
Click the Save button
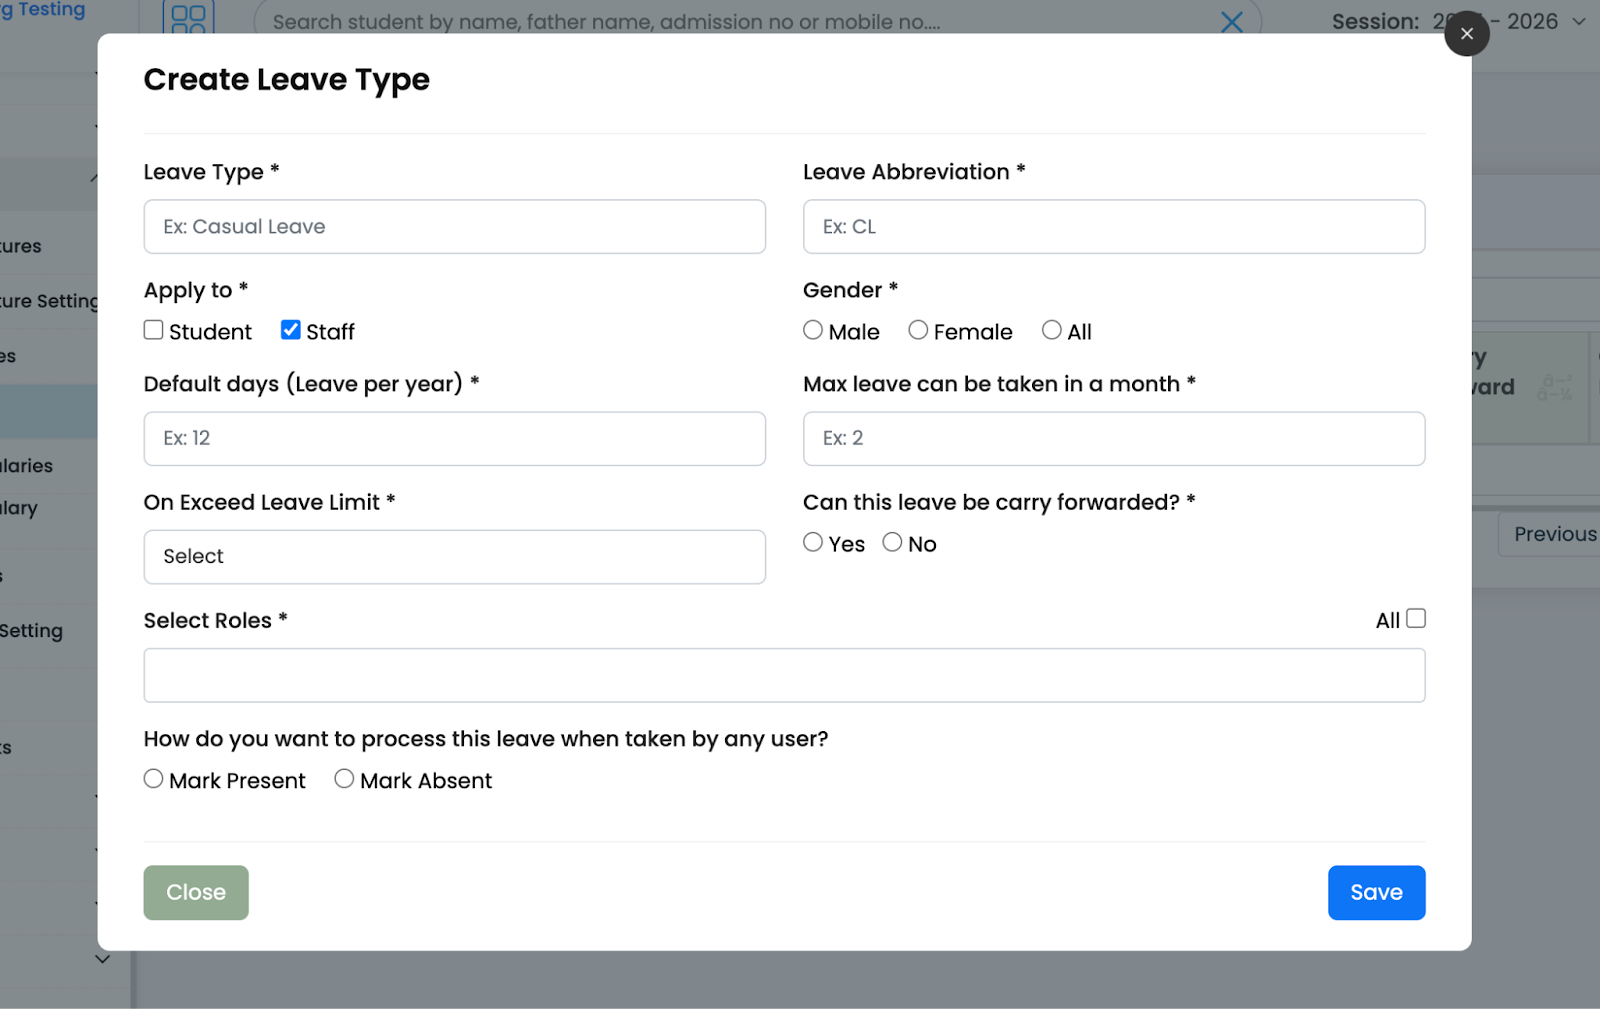point(1376,892)
